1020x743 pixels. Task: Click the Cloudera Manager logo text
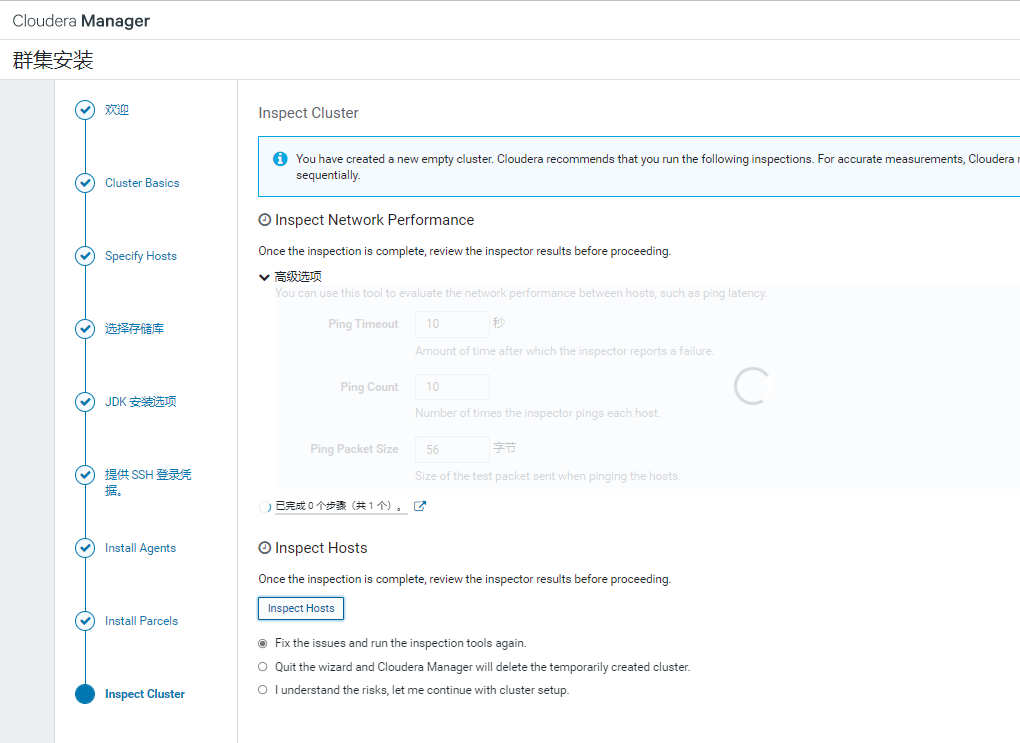81,21
